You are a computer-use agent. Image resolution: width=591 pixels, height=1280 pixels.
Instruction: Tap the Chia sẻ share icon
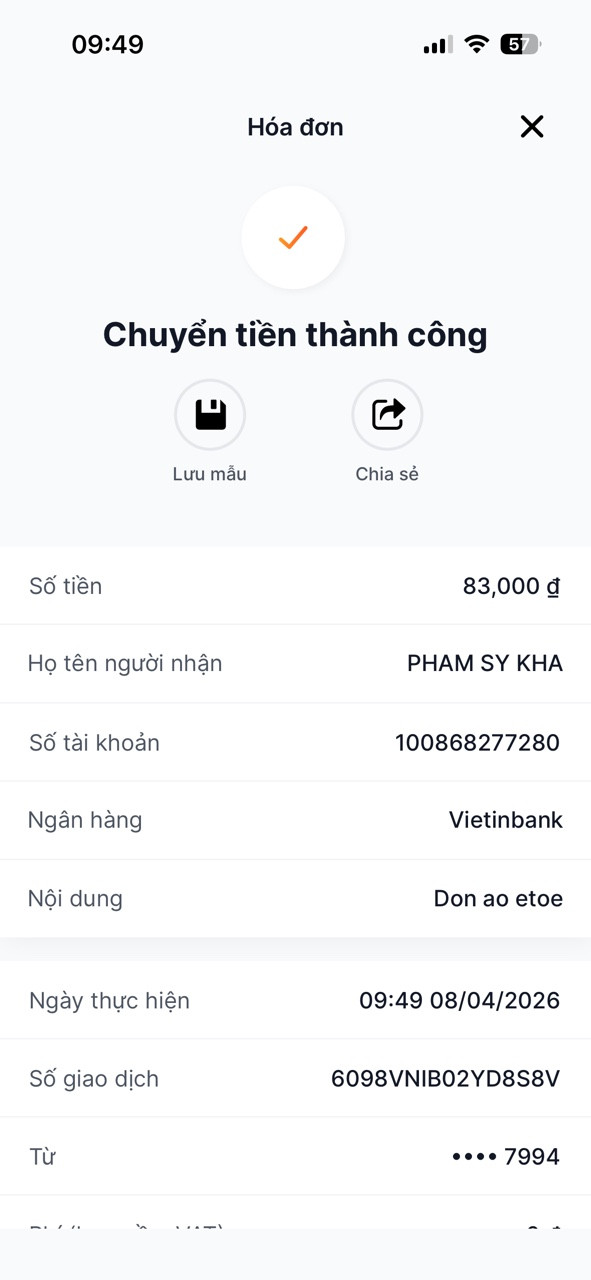point(387,415)
